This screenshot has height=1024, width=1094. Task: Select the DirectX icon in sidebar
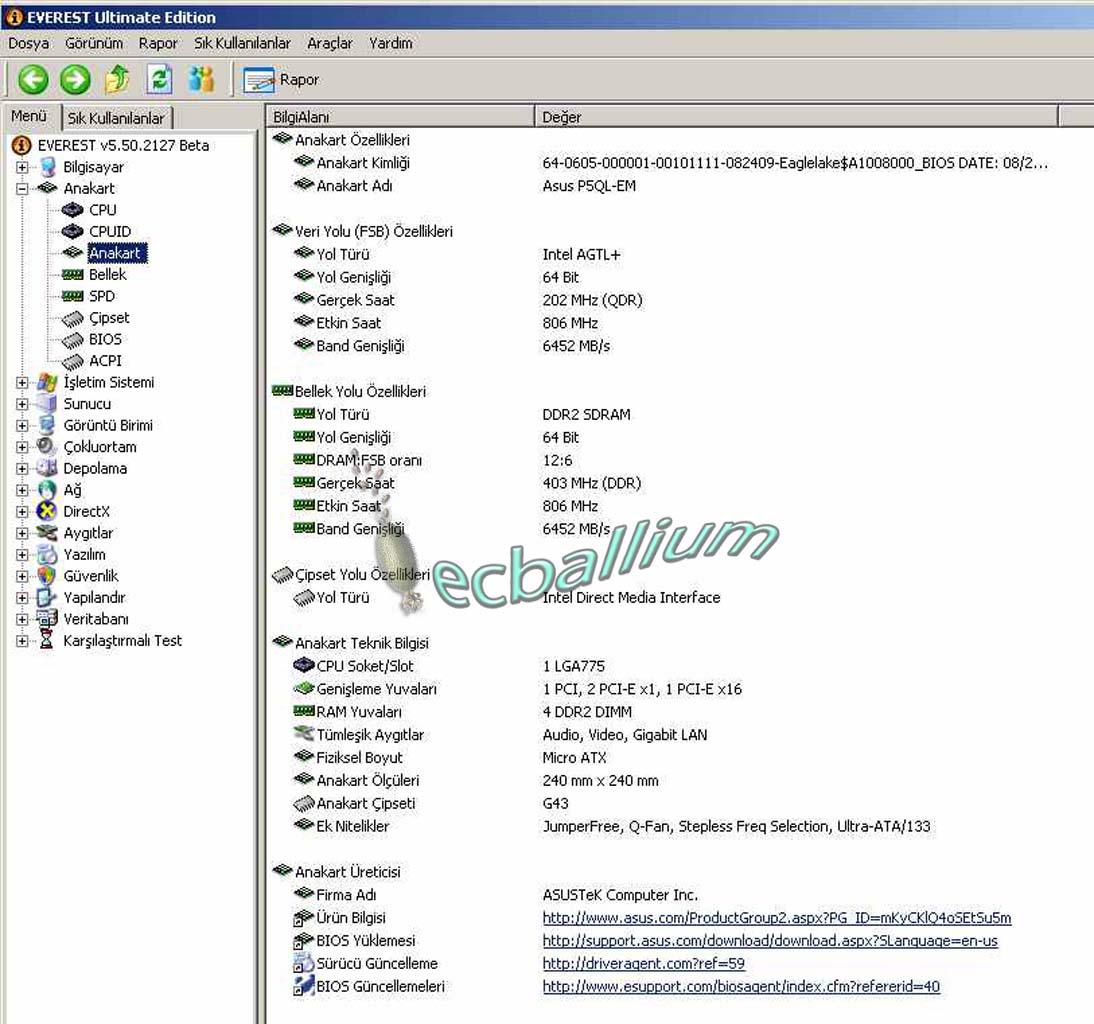(46, 512)
